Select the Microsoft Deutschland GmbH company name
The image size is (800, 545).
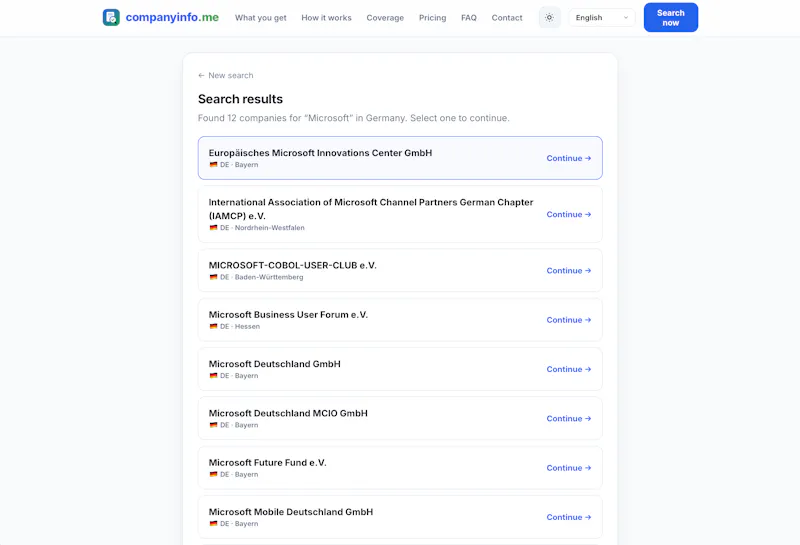point(274,364)
